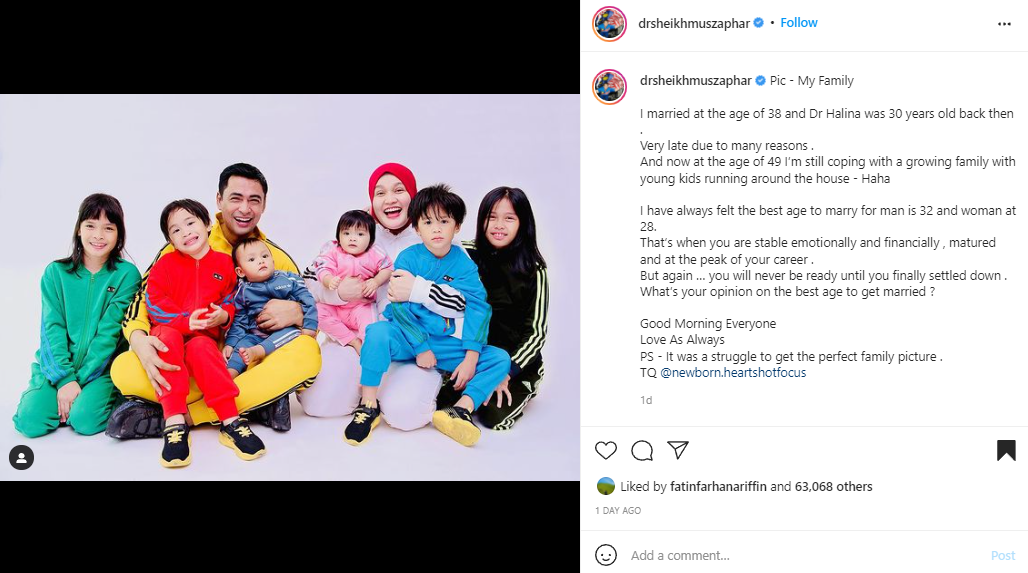Open drsheikhmuszaphar profile from header username
This screenshot has width=1028, height=573.
[x=694, y=24]
